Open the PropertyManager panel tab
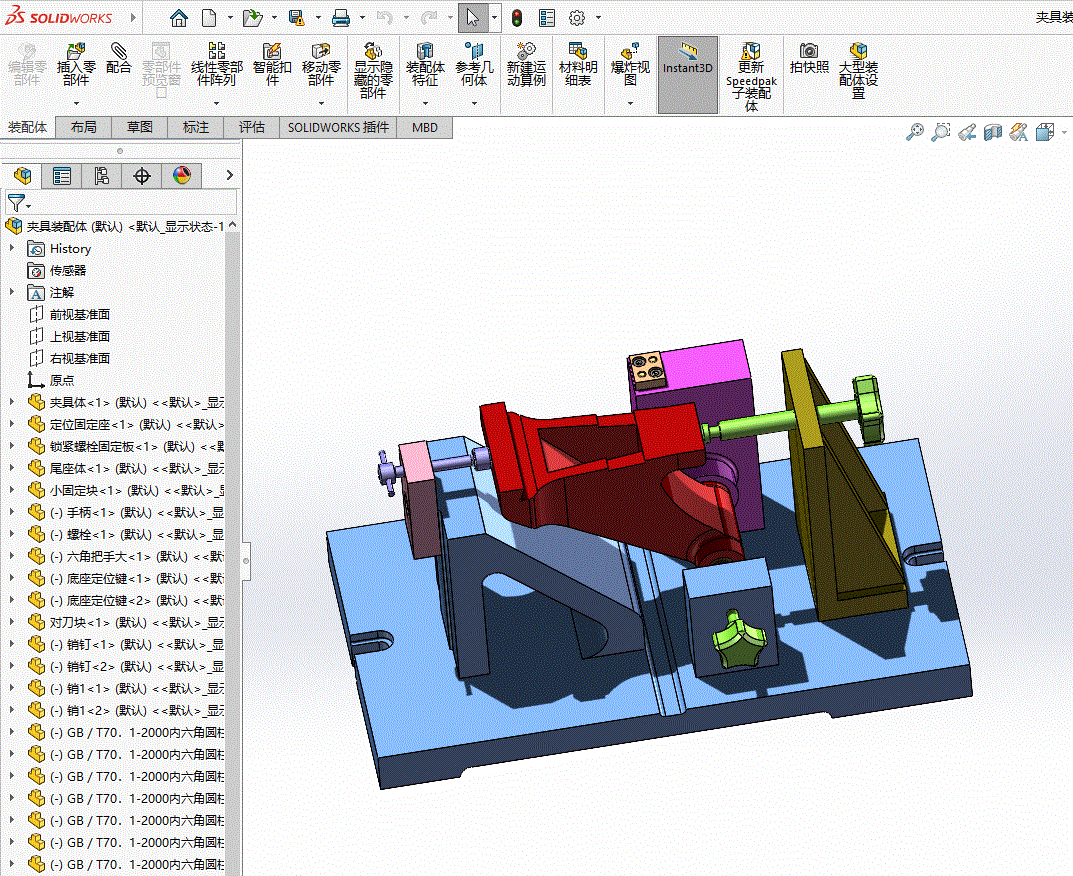The image size is (1073, 876). (x=62, y=176)
